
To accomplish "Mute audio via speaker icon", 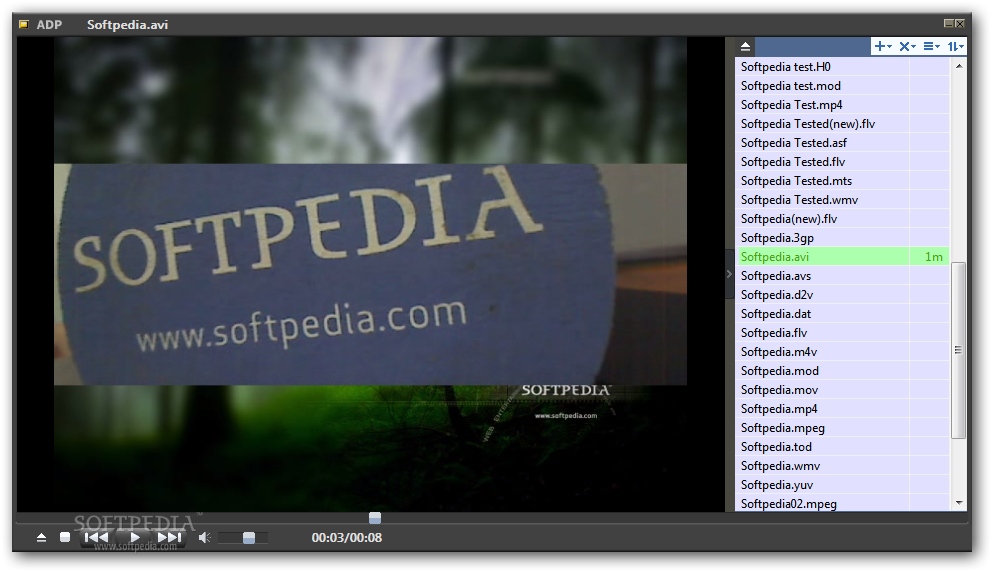I will (204, 537).
